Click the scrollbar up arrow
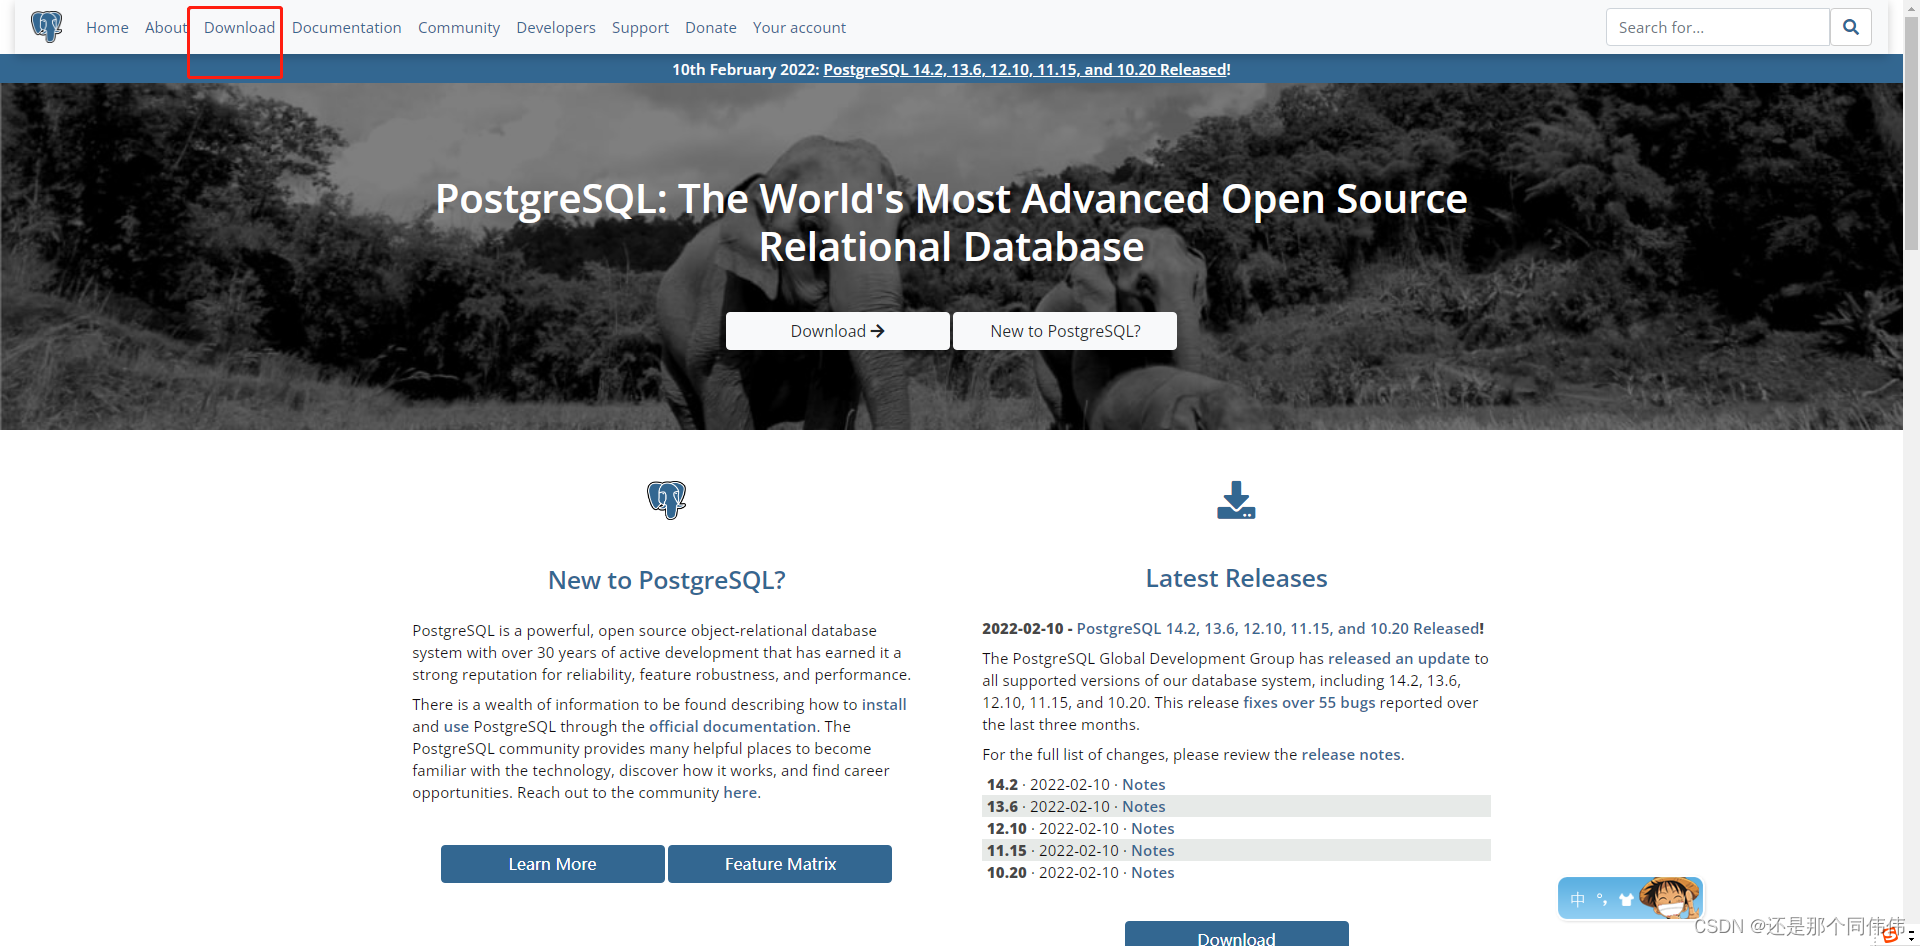Image resolution: width=1920 pixels, height=946 pixels. click(x=1911, y=6)
